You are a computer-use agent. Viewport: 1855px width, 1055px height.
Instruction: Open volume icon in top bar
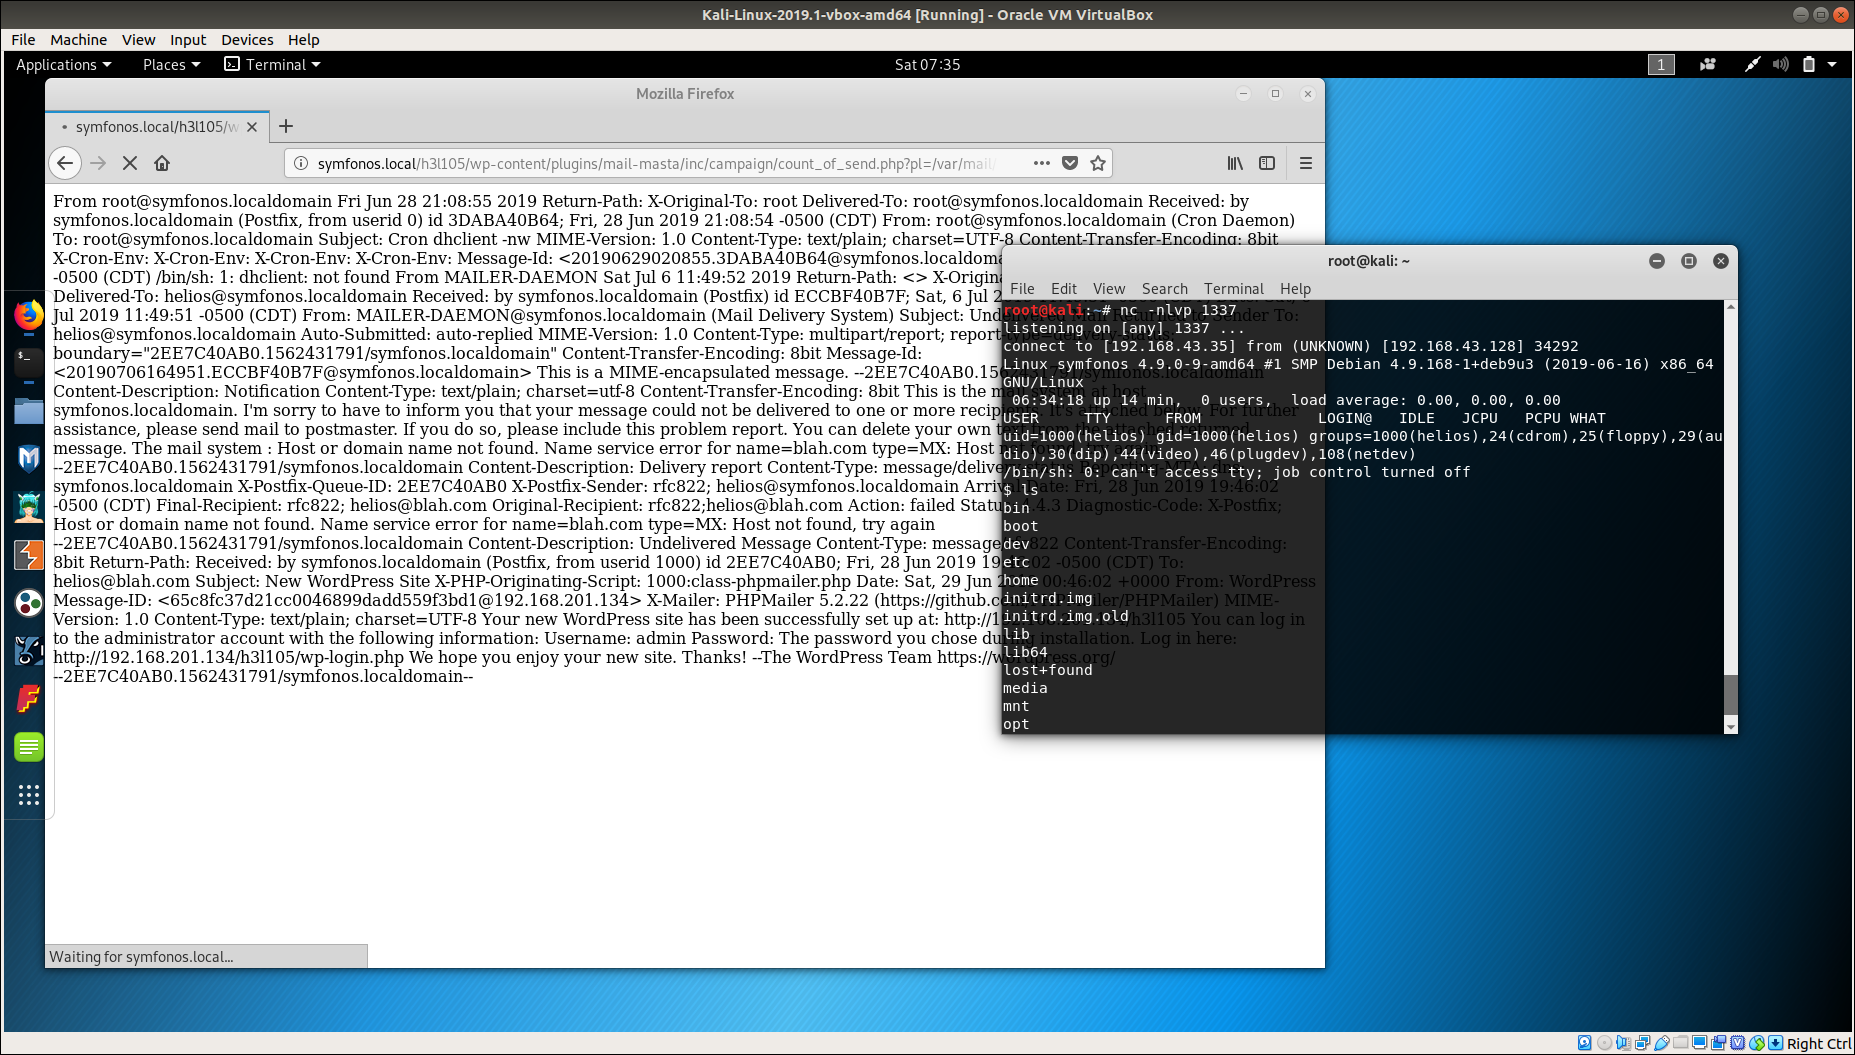1781,64
